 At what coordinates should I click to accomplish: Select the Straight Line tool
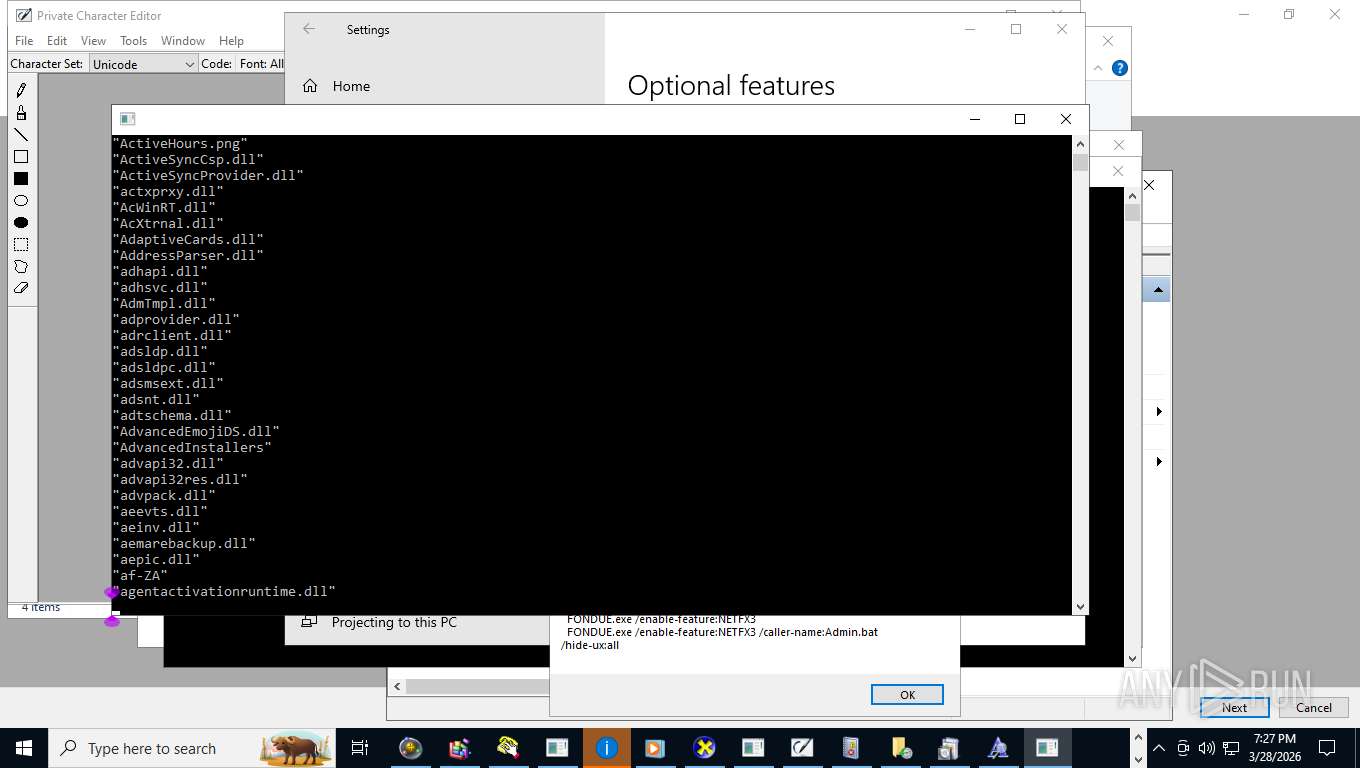tap(21, 135)
